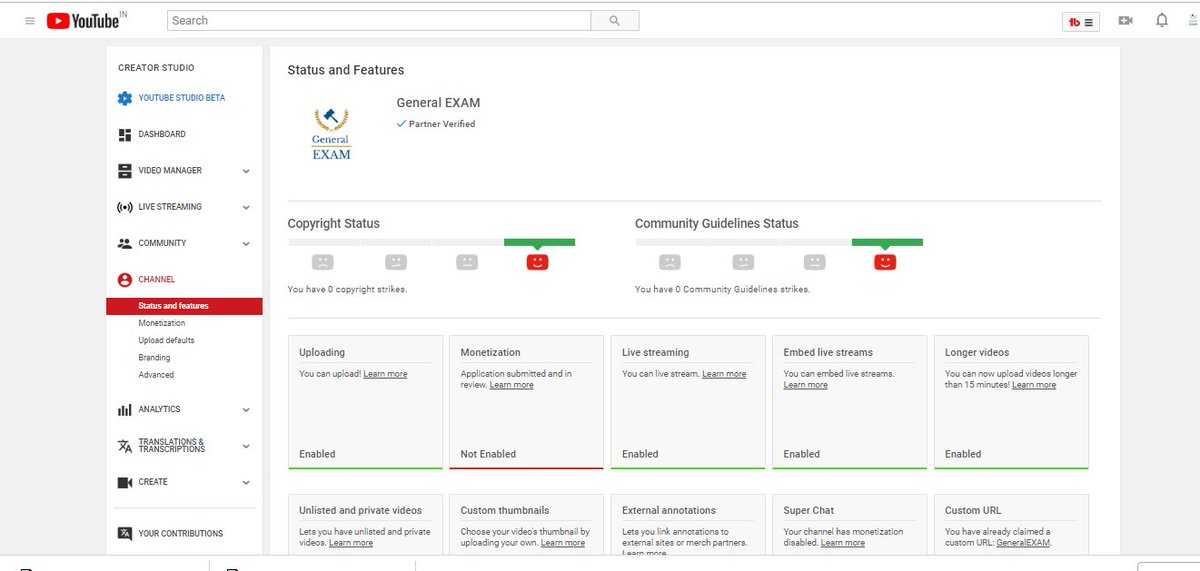1200x571 pixels.
Task: Open Advanced in sidebar
Action: click(156, 375)
